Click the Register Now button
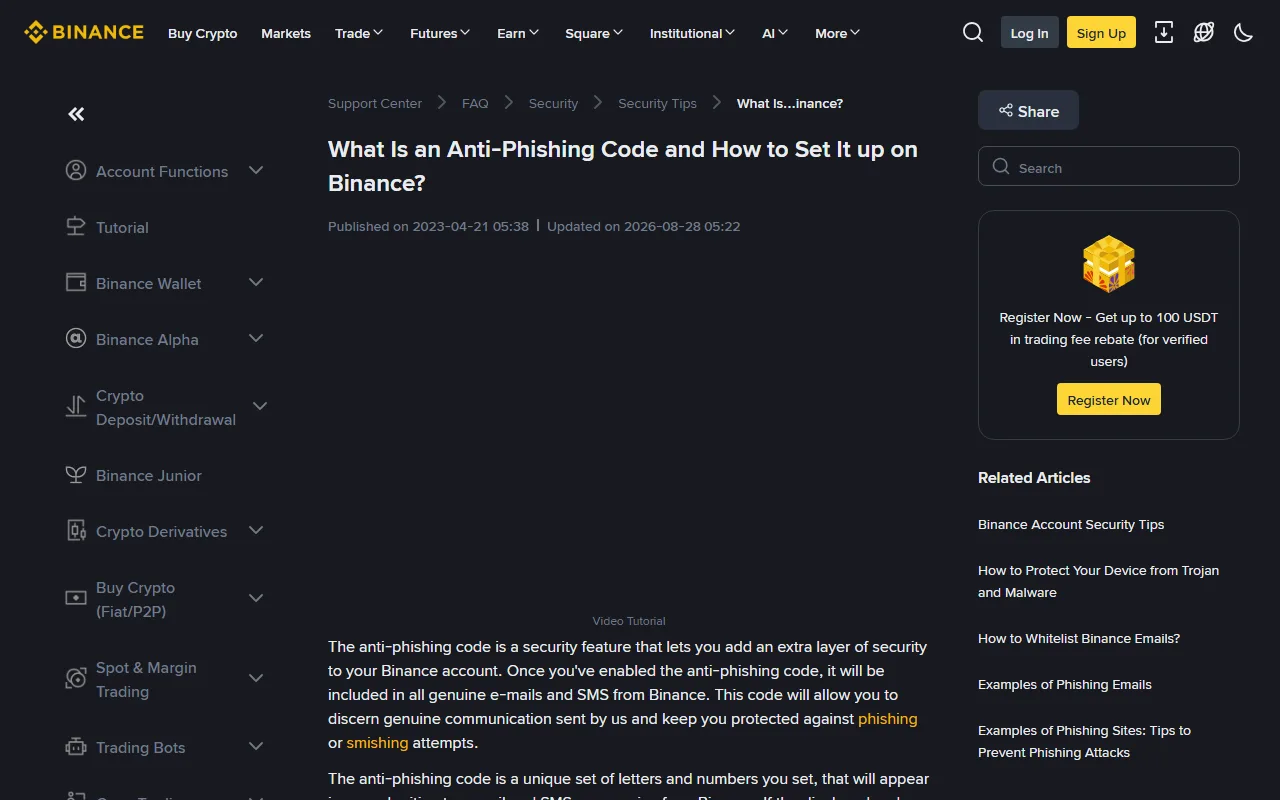 pyautogui.click(x=1109, y=399)
